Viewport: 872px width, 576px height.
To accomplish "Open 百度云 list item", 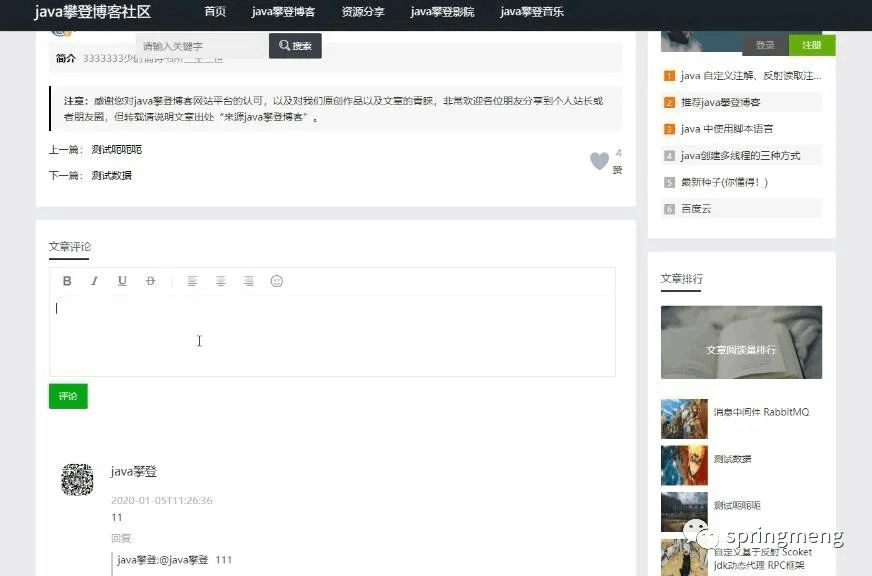I will 696,209.
